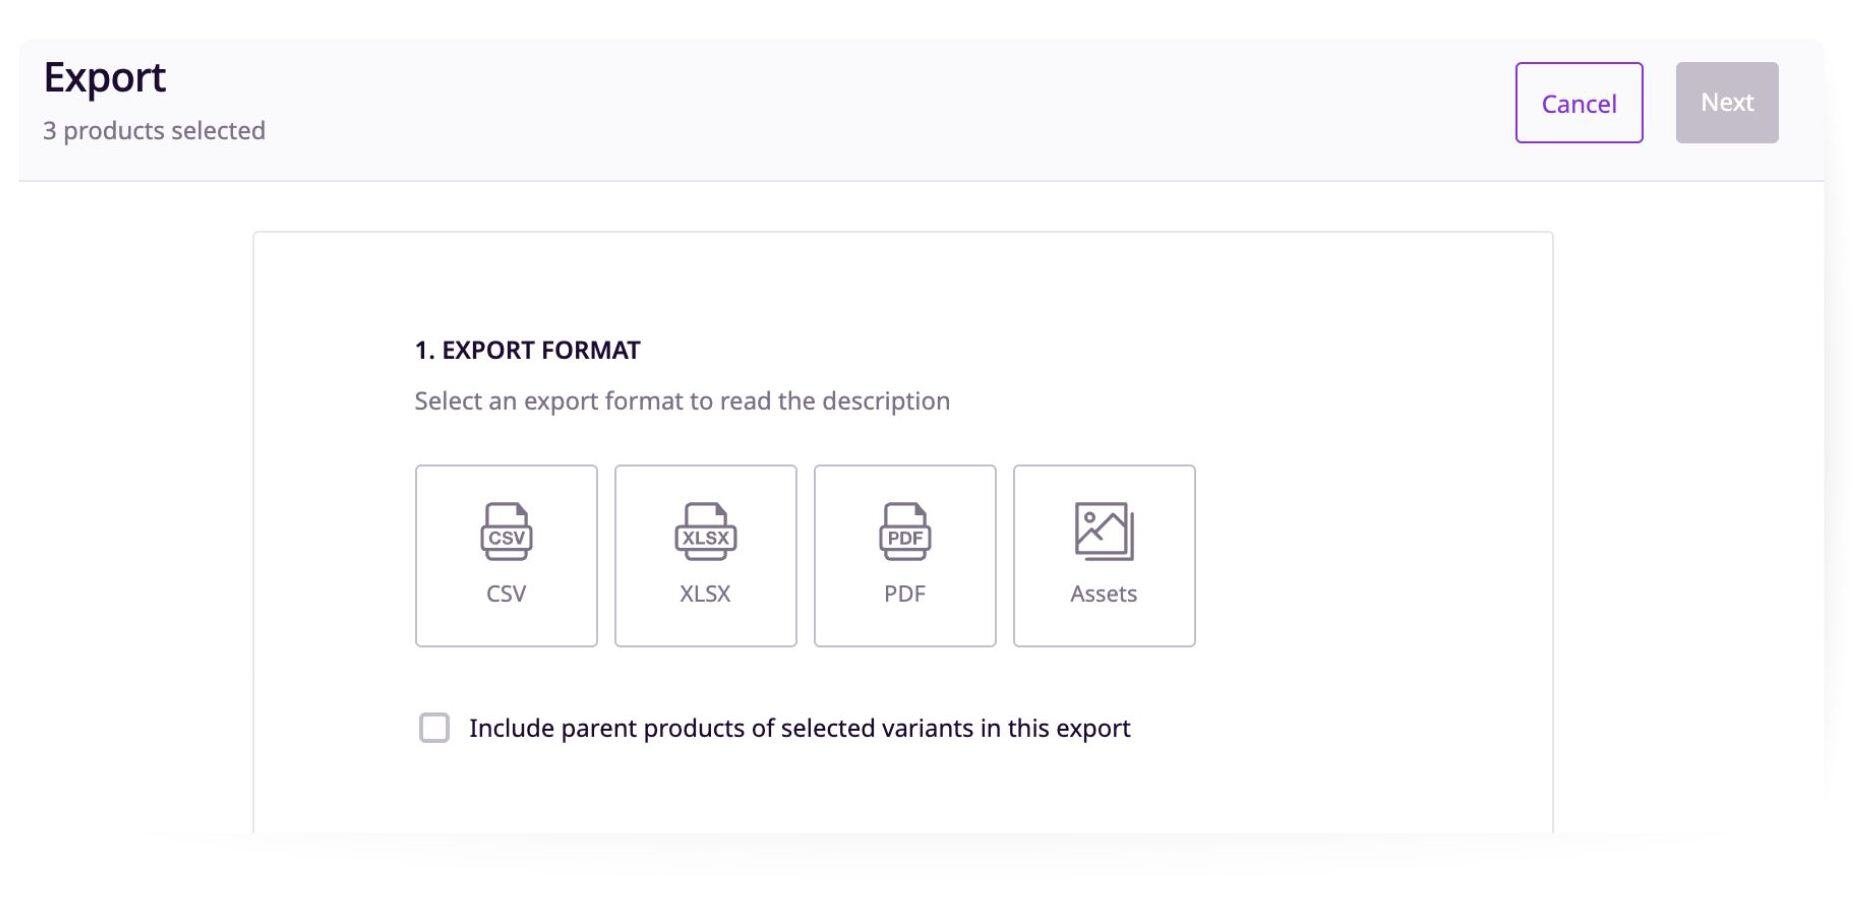The height and width of the screenshot is (903, 1857).
Task: Click the EXPORT FORMAT section heading
Action: 527,350
